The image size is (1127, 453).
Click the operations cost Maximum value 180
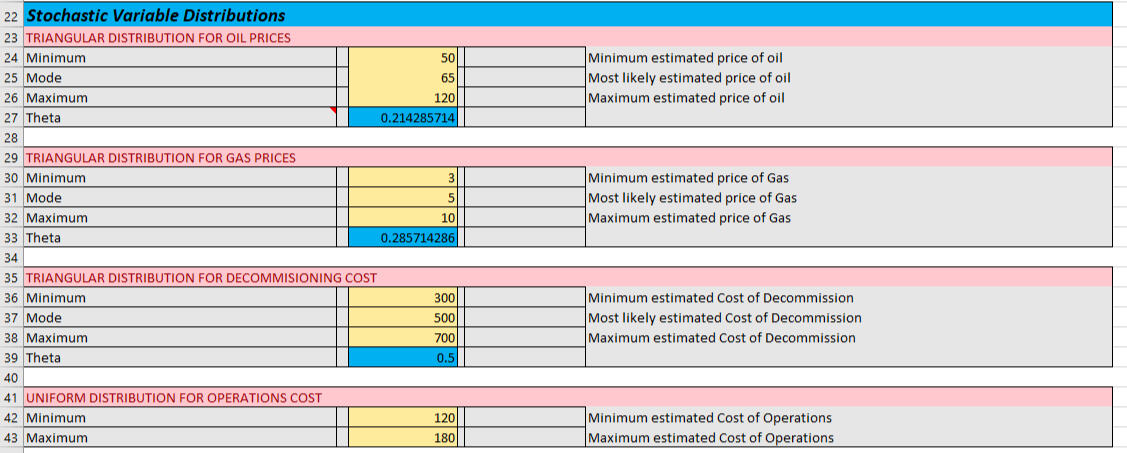coord(403,438)
